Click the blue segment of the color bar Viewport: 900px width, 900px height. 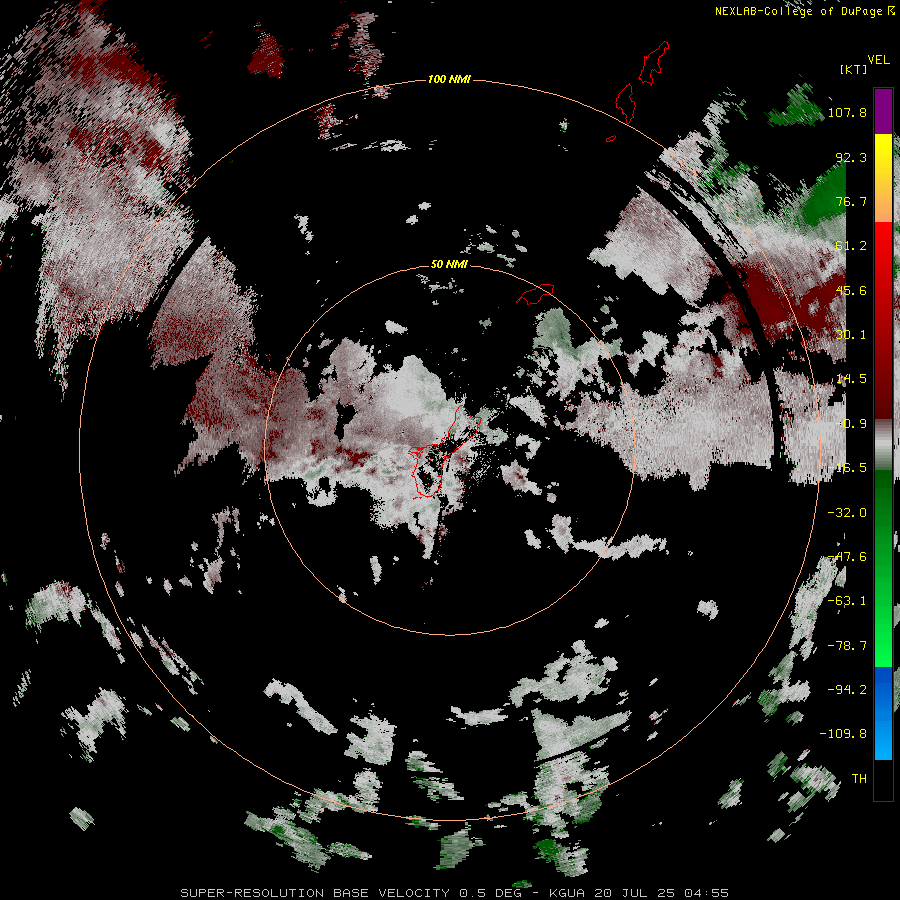pyautogui.click(x=883, y=713)
